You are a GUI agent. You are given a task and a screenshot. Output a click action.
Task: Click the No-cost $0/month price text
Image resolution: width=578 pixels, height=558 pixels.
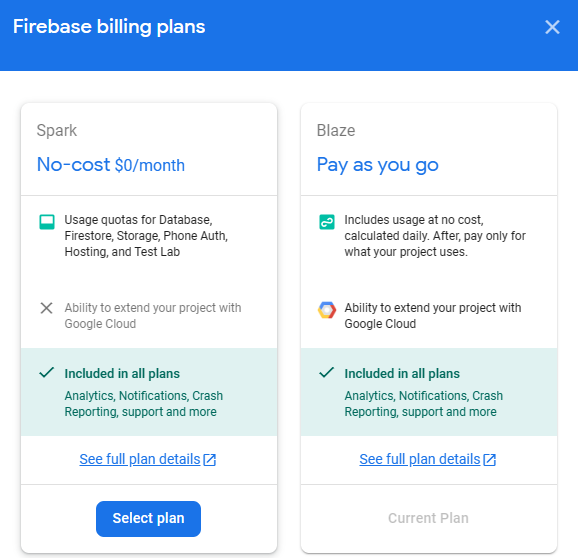pyautogui.click(x=111, y=164)
